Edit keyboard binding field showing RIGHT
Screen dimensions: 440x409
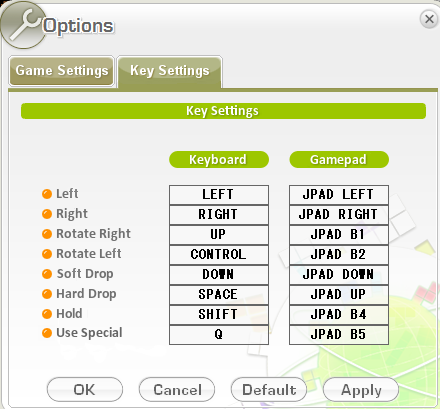[x=219, y=215]
